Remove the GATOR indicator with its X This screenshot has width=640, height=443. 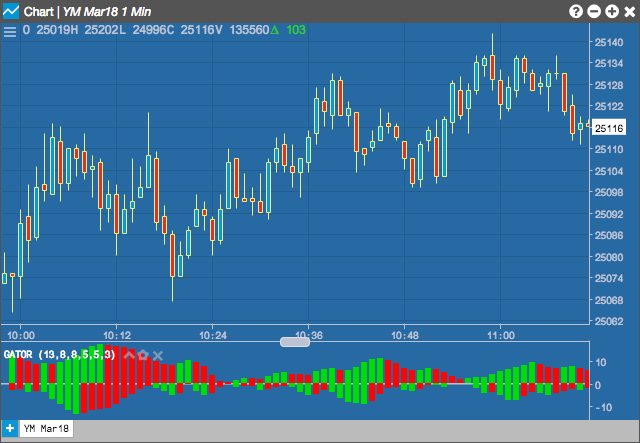pyautogui.click(x=158, y=356)
